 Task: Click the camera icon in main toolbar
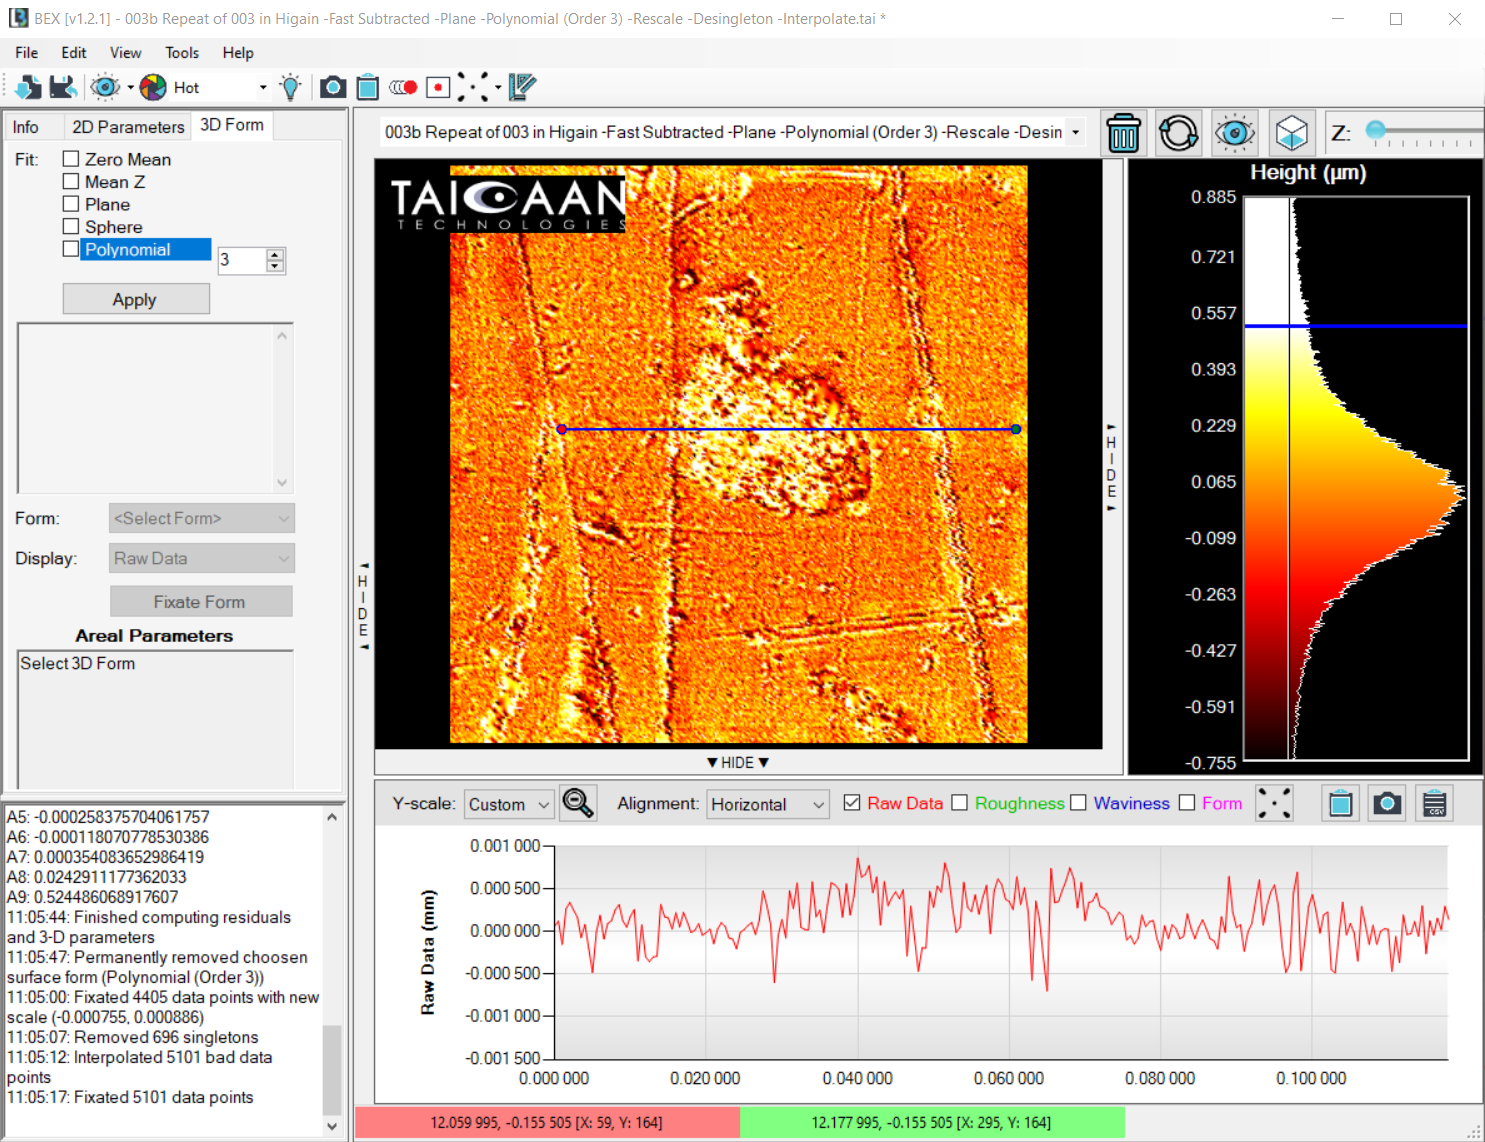click(333, 88)
